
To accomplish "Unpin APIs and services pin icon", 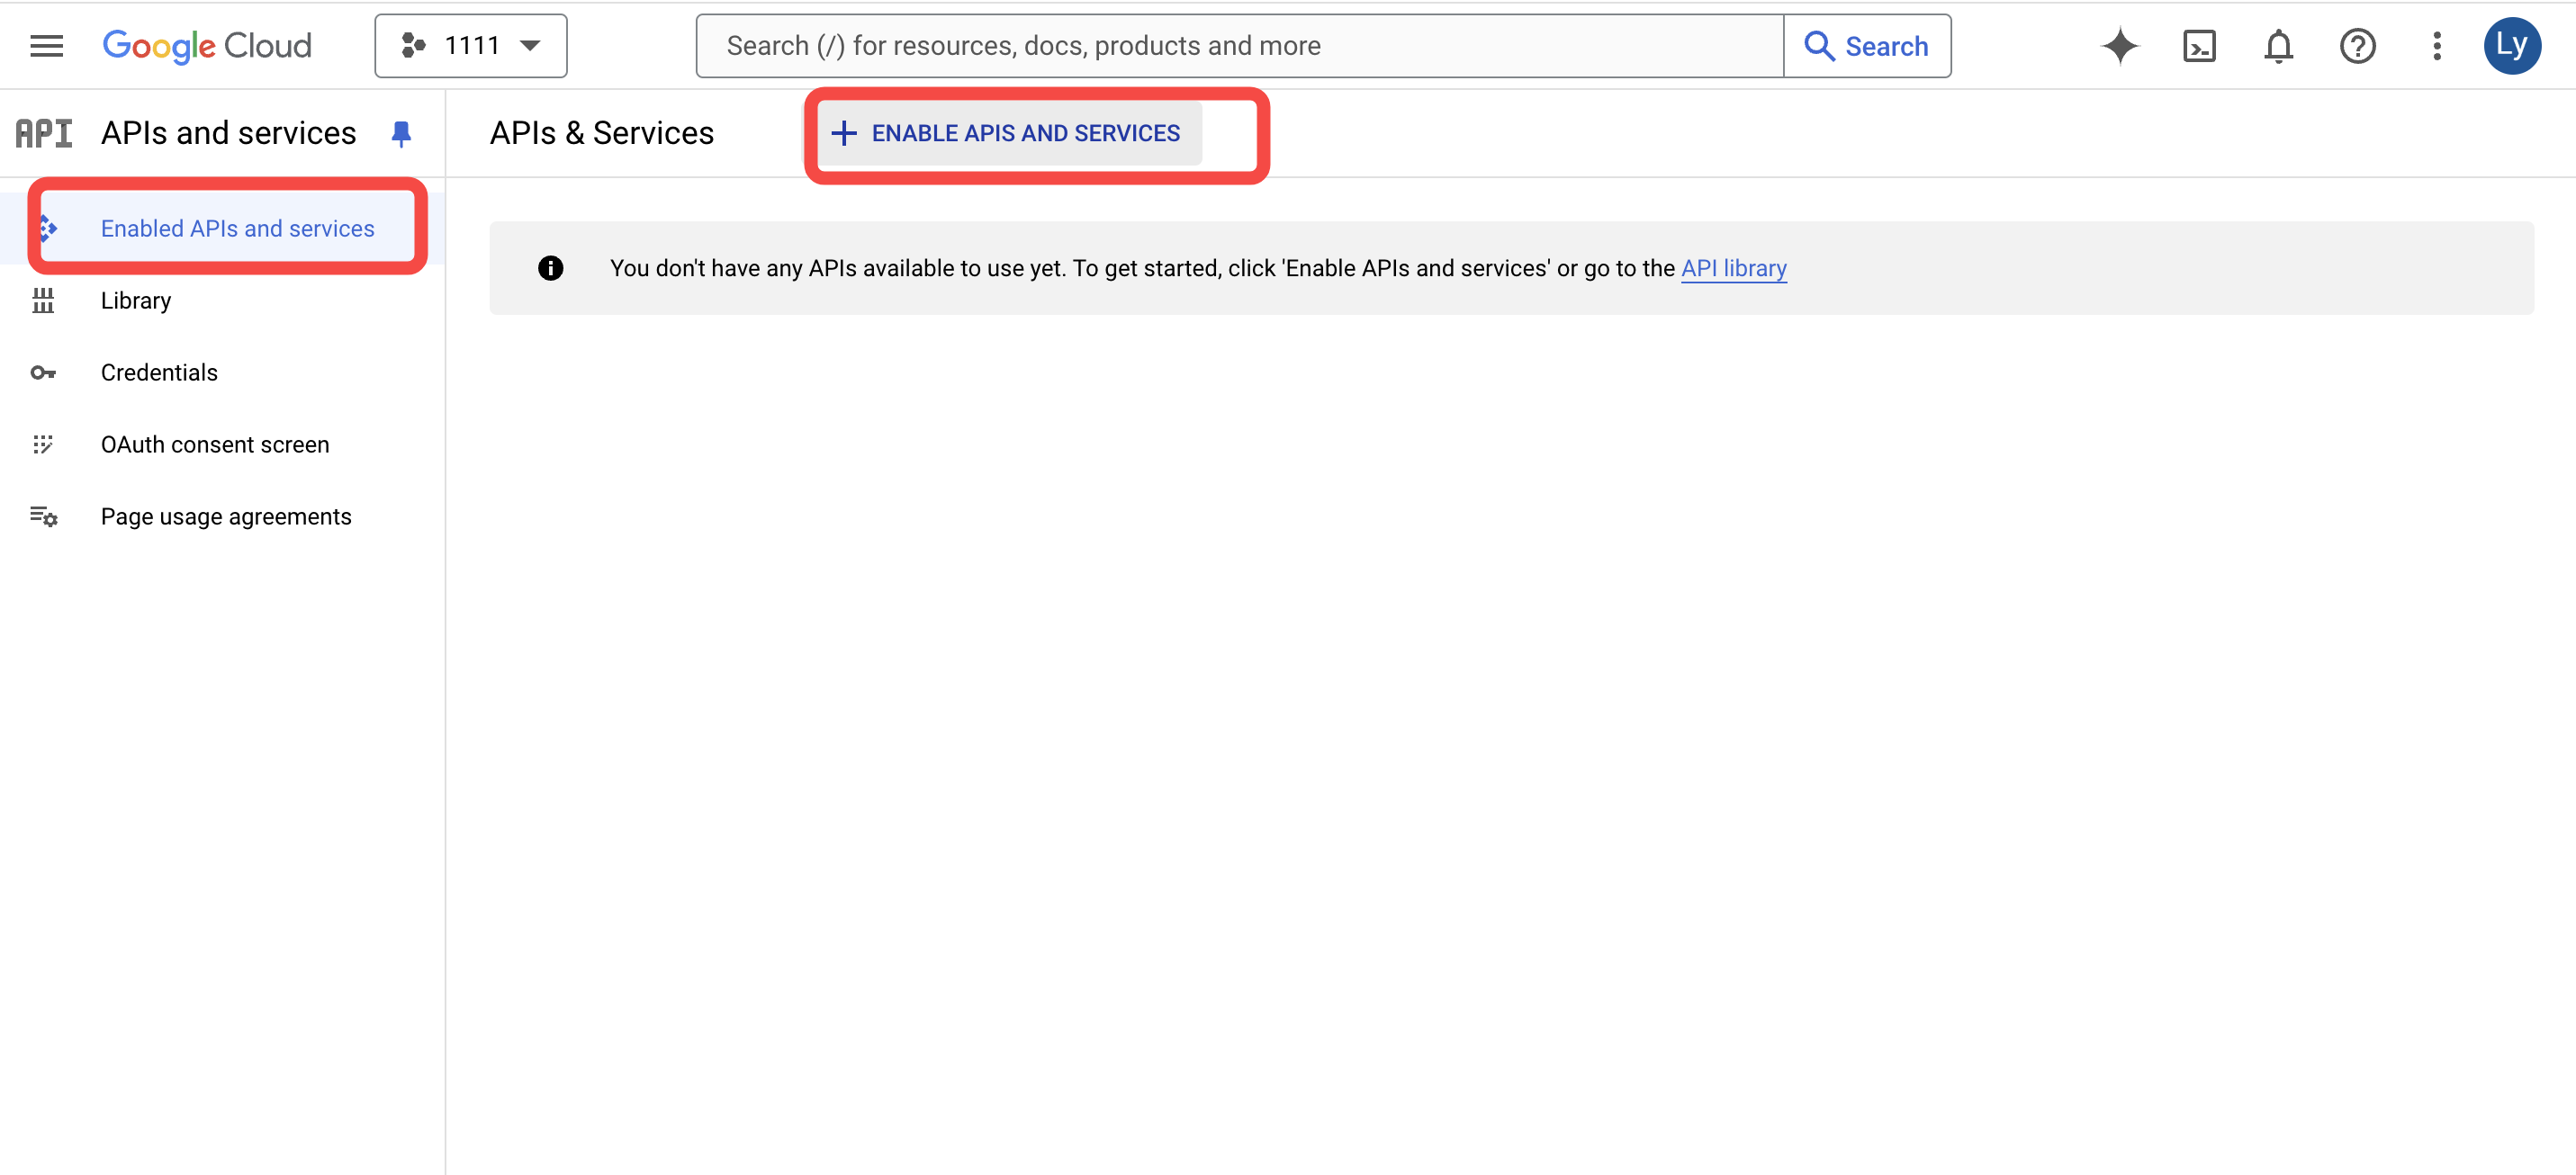I will [x=401, y=134].
